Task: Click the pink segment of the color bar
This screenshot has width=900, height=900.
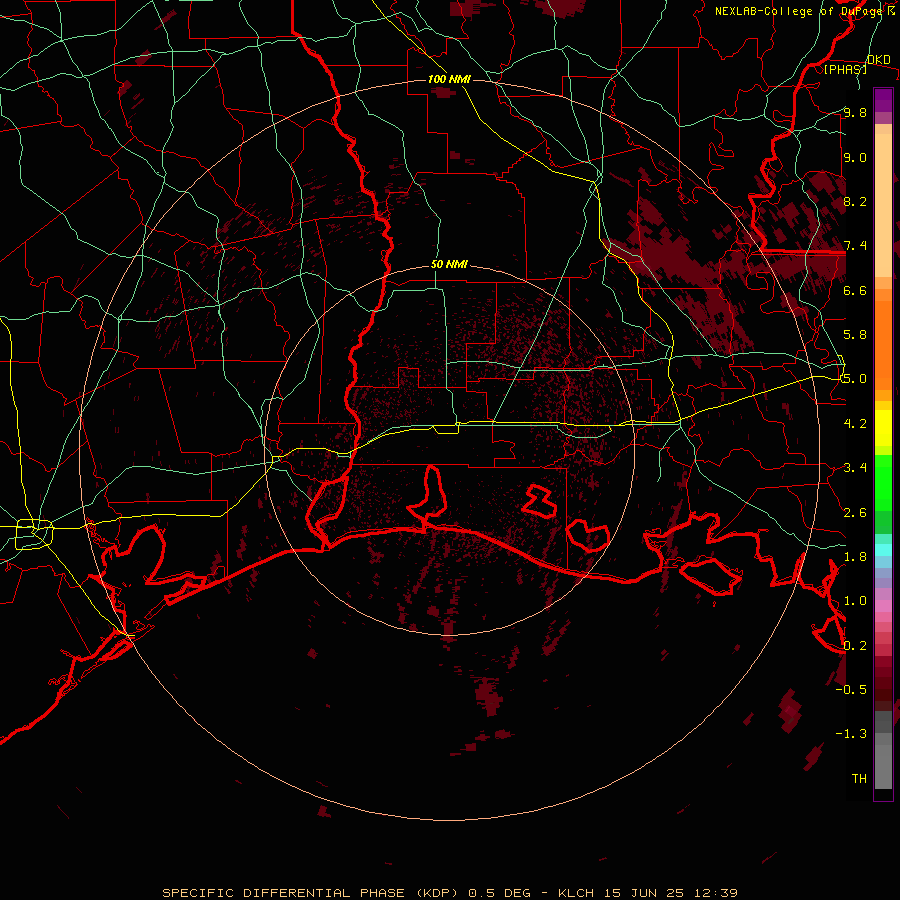Action: [883, 606]
